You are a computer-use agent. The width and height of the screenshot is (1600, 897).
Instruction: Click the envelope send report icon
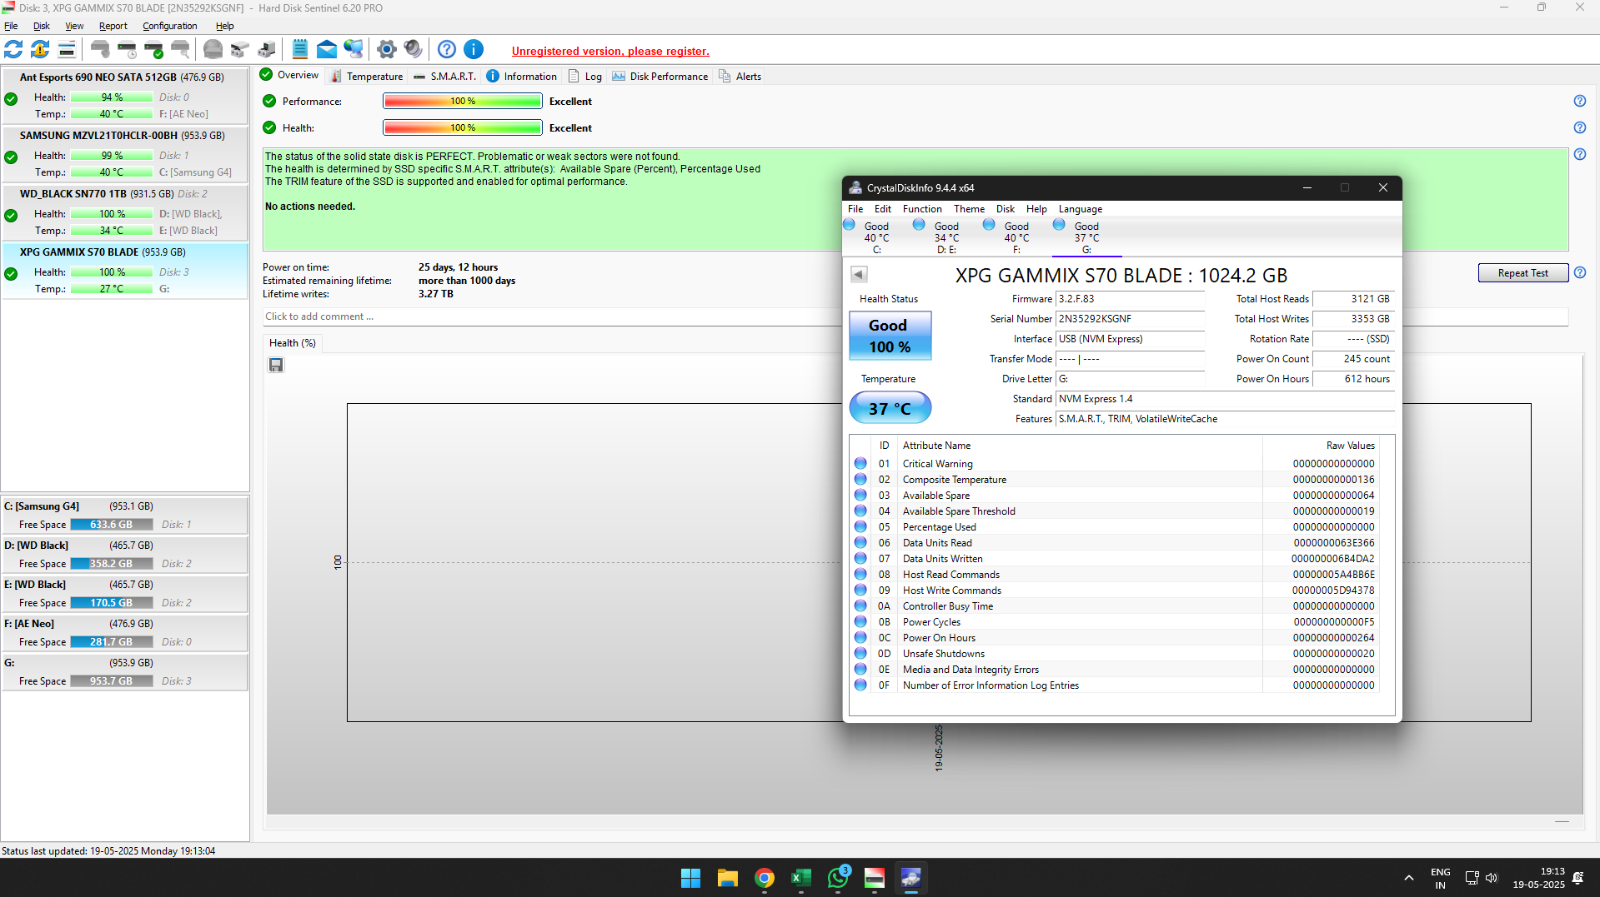pyautogui.click(x=327, y=49)
